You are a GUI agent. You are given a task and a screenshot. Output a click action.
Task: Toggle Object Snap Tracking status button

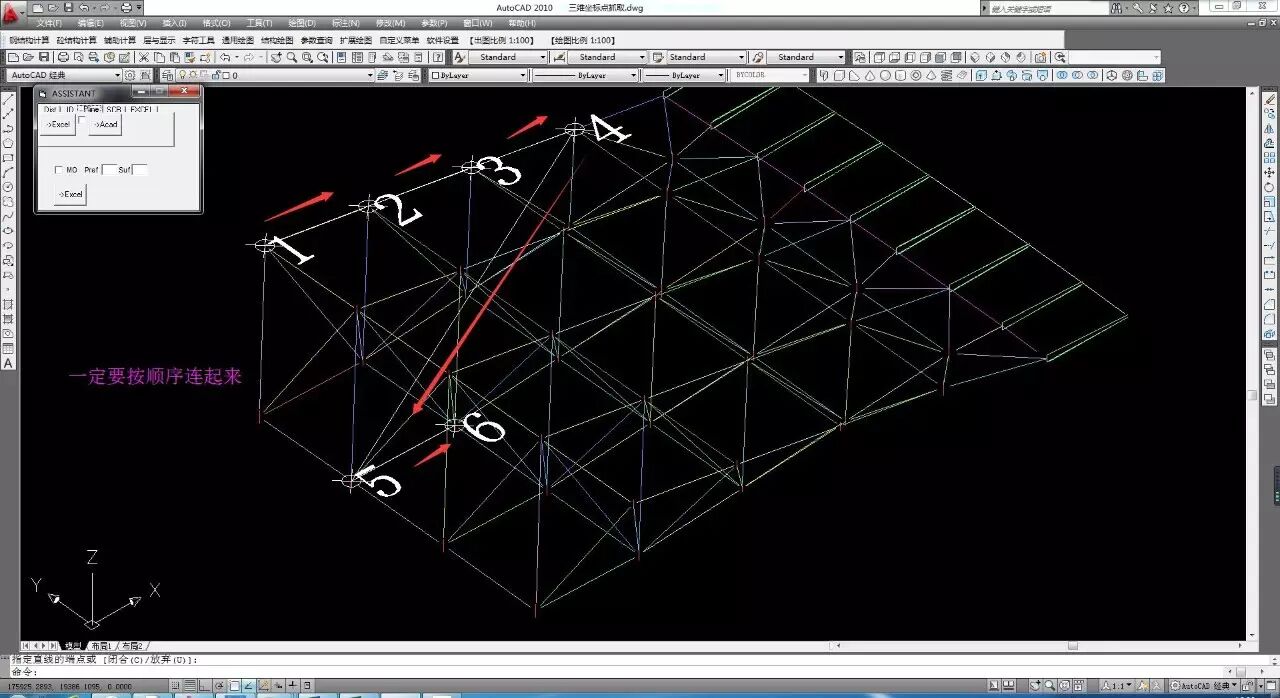click(x=248, y=686)
